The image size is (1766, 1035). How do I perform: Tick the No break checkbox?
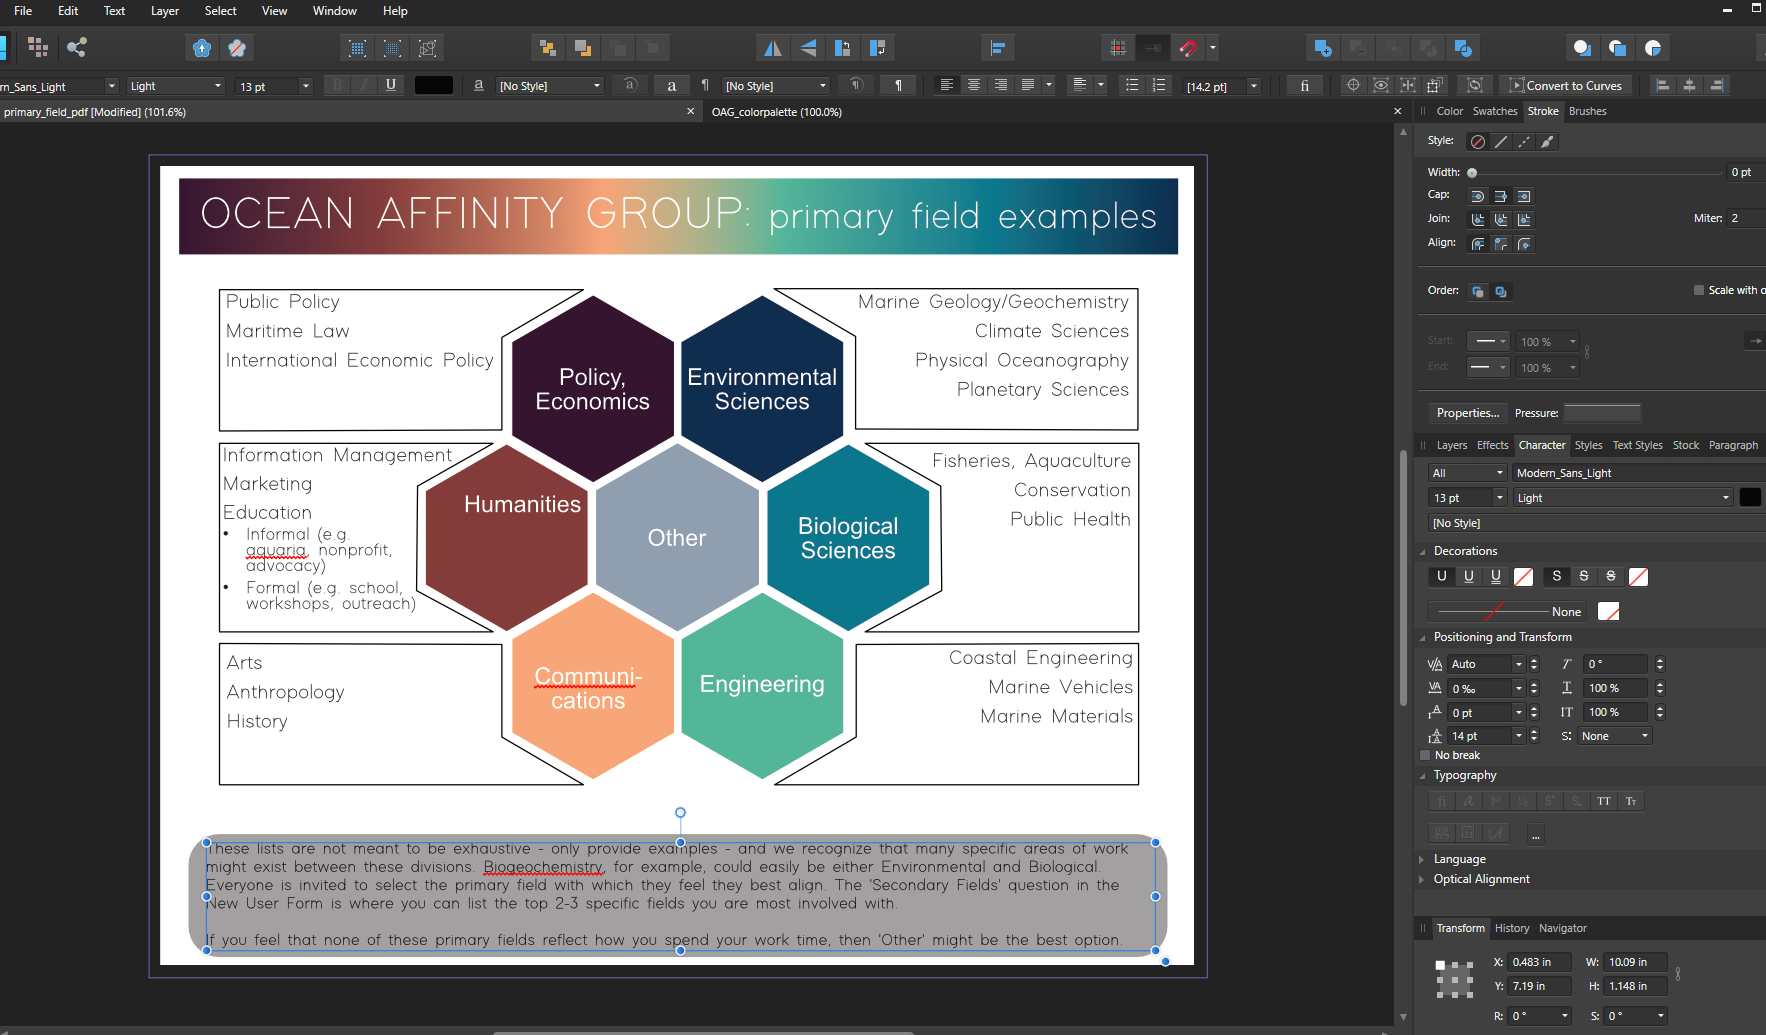click(x=1426, y=755)
